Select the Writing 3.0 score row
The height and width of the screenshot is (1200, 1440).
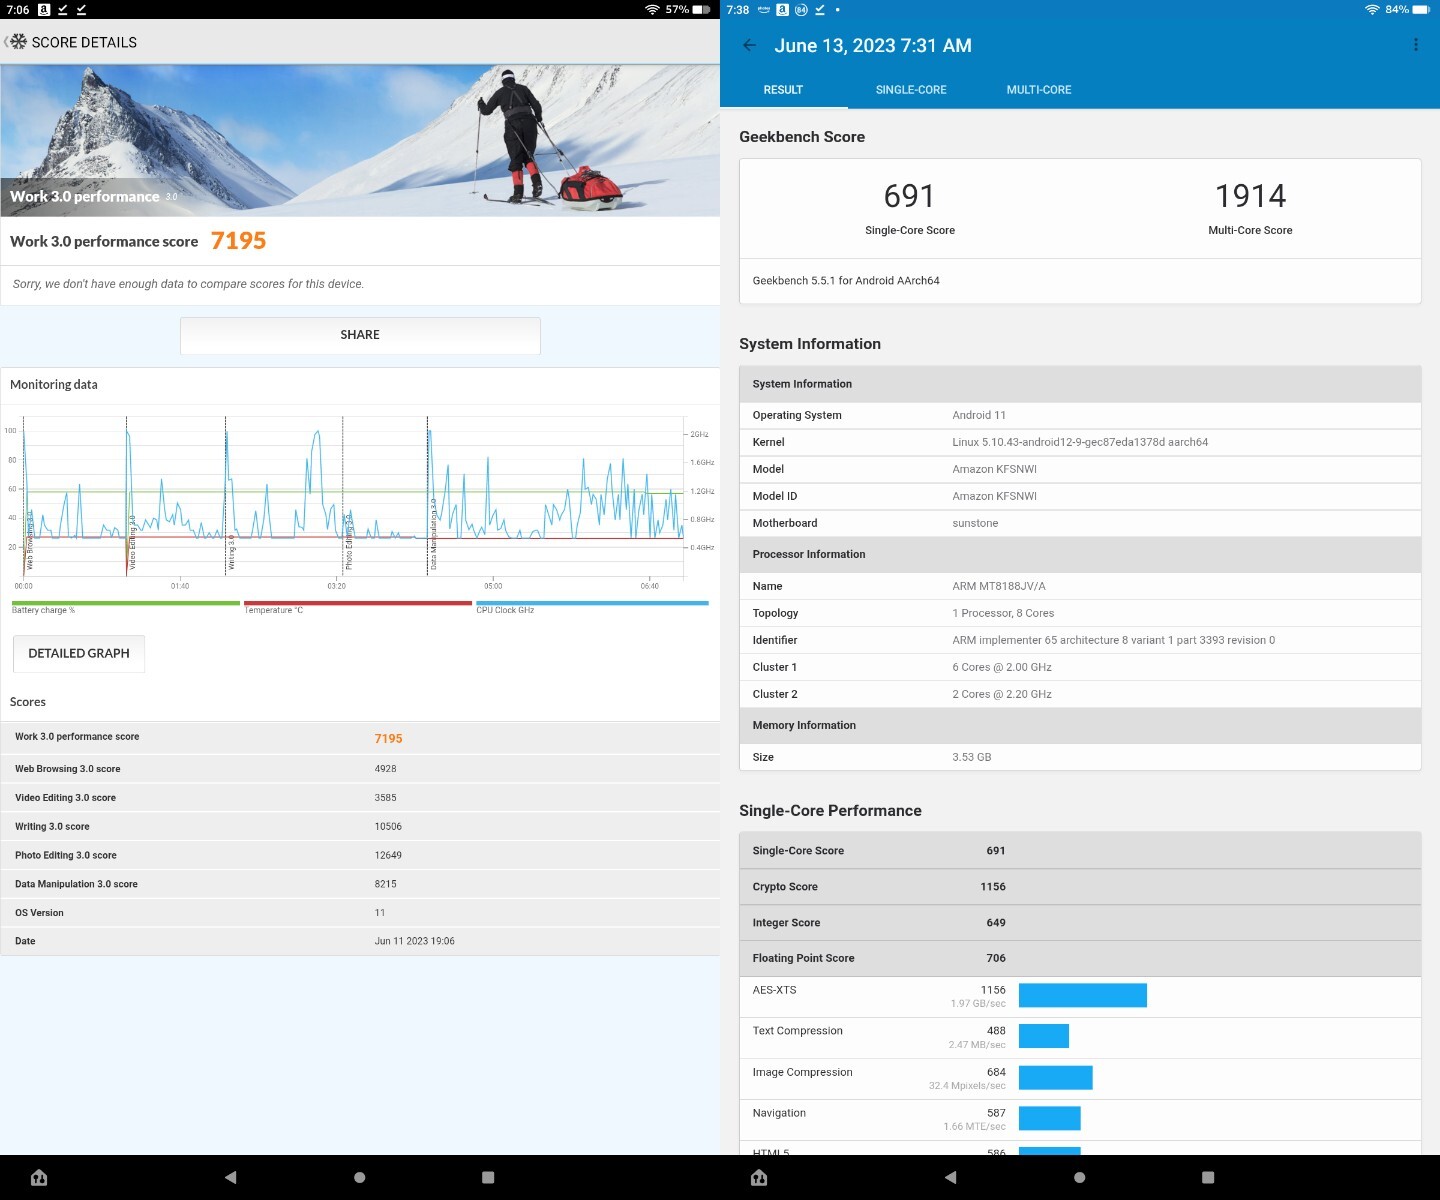point(360,827)
